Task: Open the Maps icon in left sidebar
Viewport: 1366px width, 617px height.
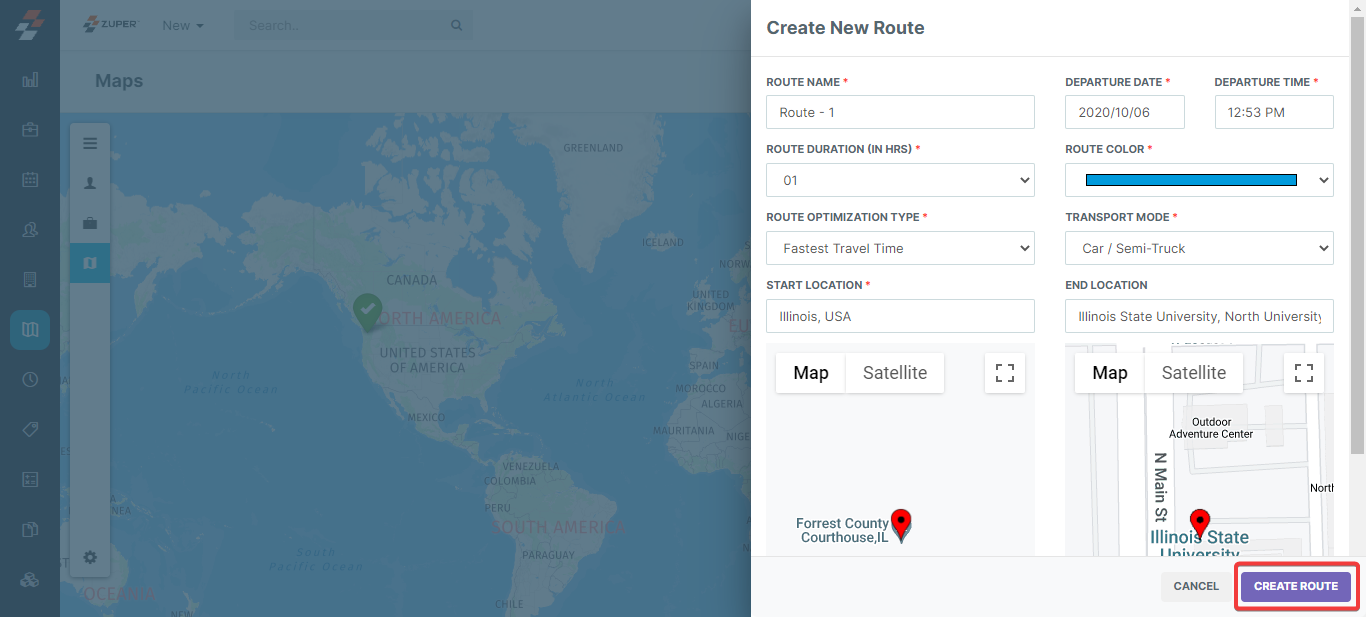Action: (30, 329)
